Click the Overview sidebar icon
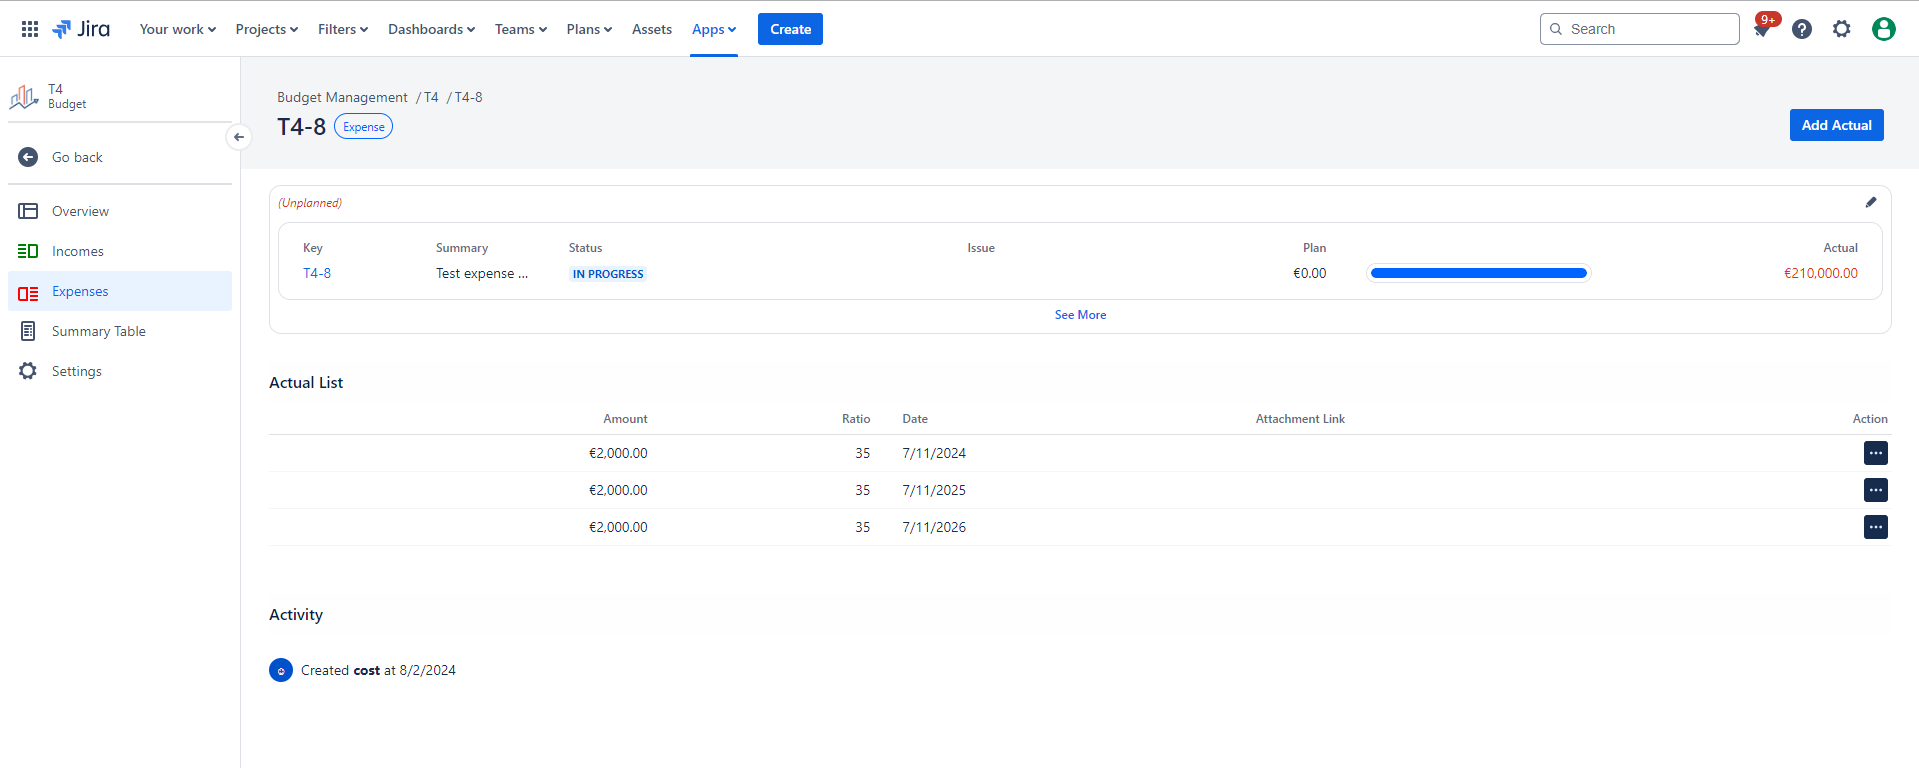The image size is (1919, 768). pyautogui.click(x=28, y=211)
